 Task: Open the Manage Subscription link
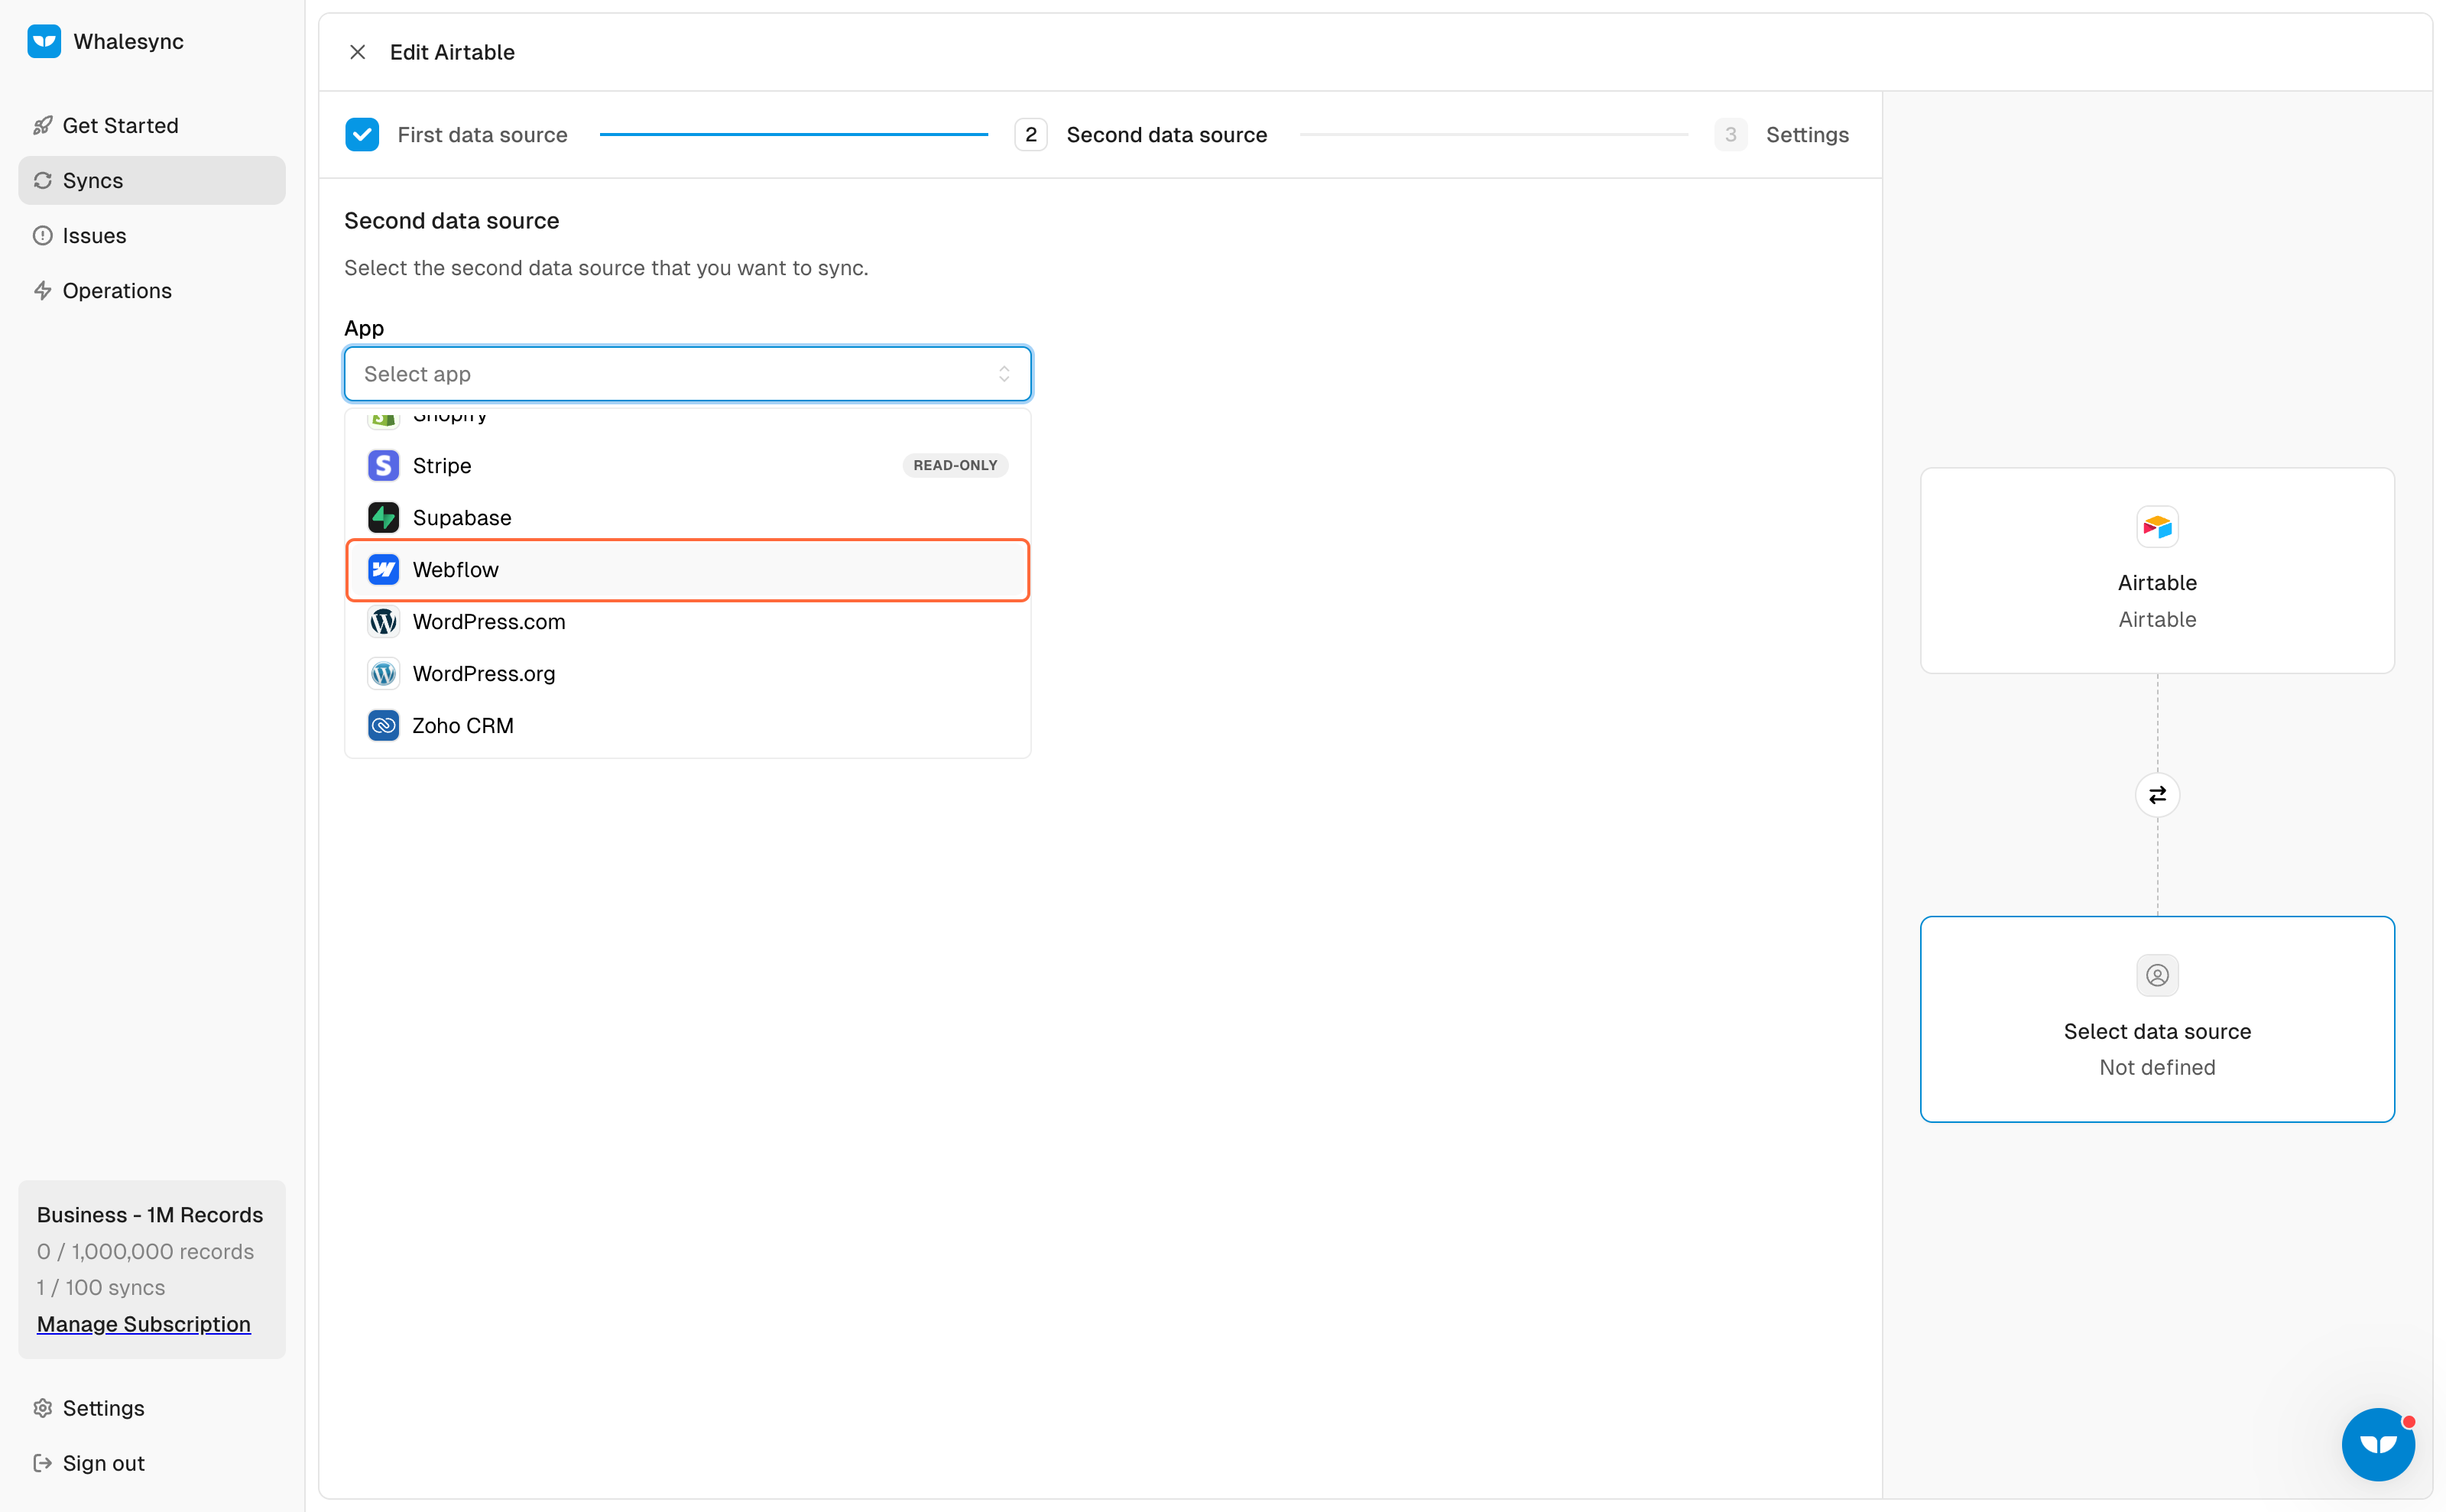click(x=144, y=1324)
